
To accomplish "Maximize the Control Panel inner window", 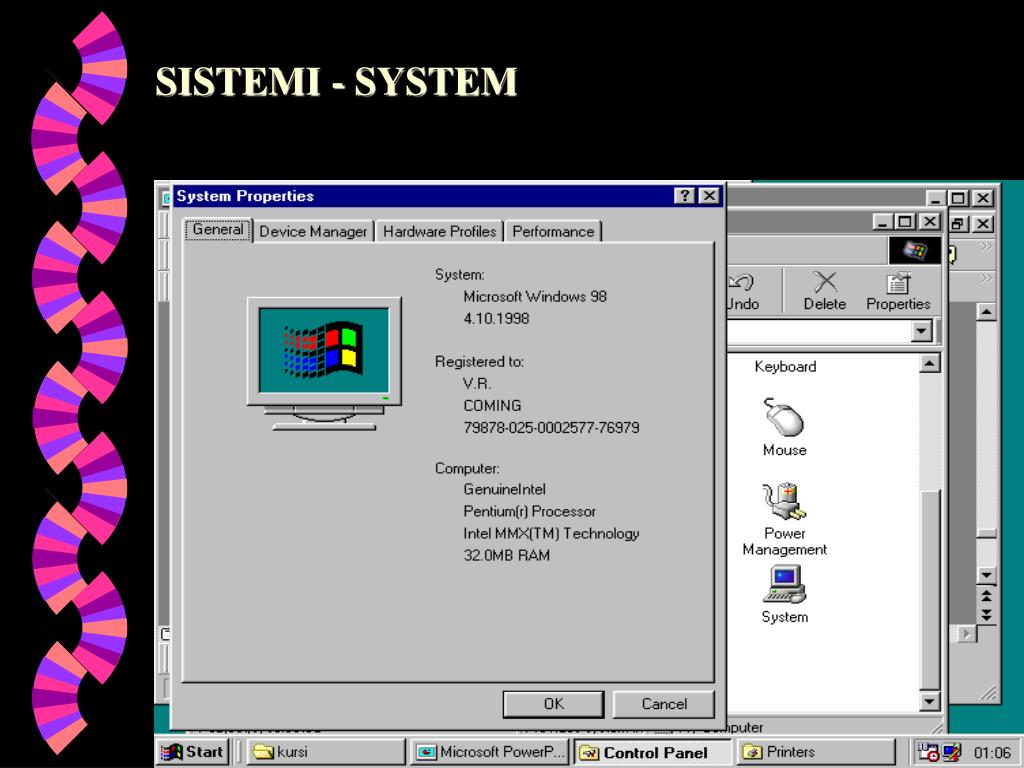I will point(904,222).
